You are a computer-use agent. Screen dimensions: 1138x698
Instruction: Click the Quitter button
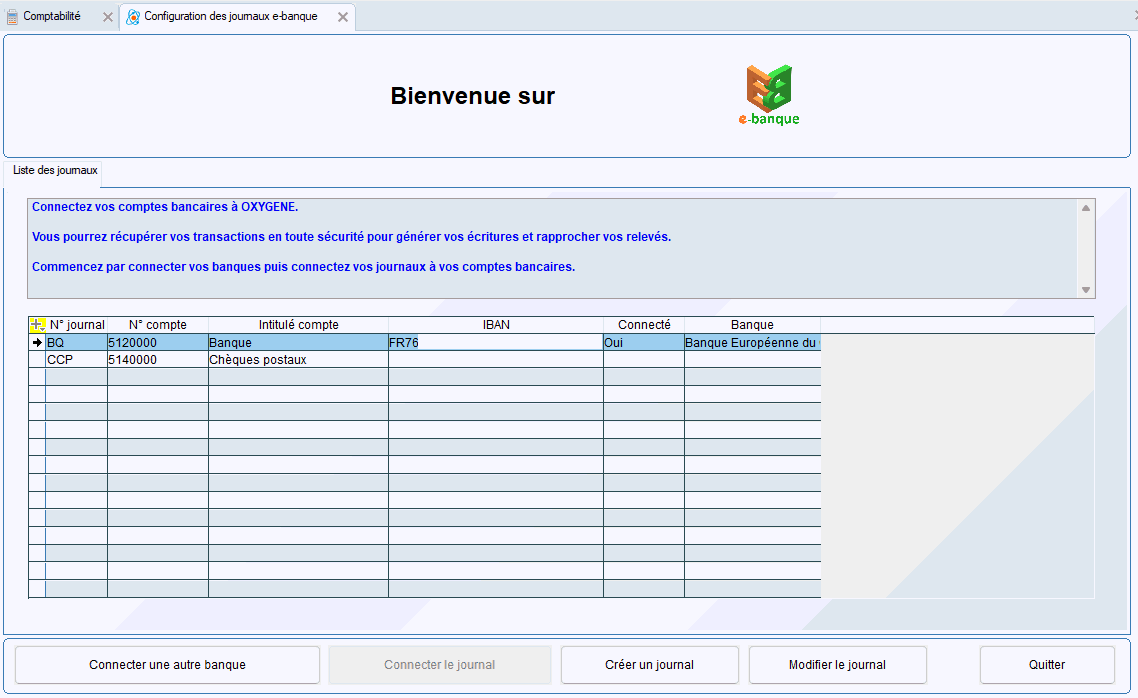1047,665
